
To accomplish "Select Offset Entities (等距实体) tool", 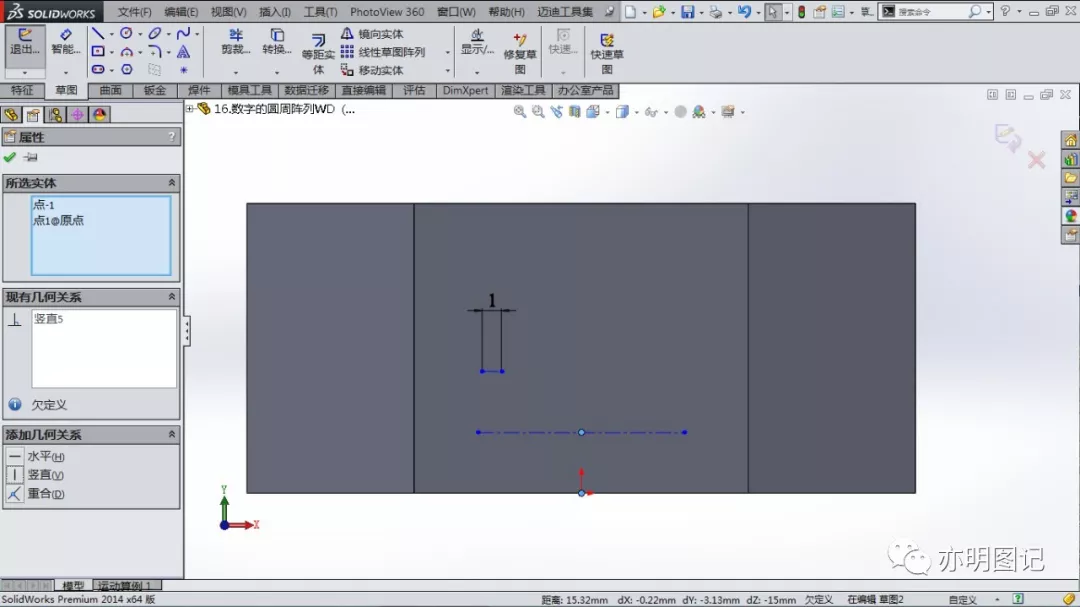I will [318, 54].
